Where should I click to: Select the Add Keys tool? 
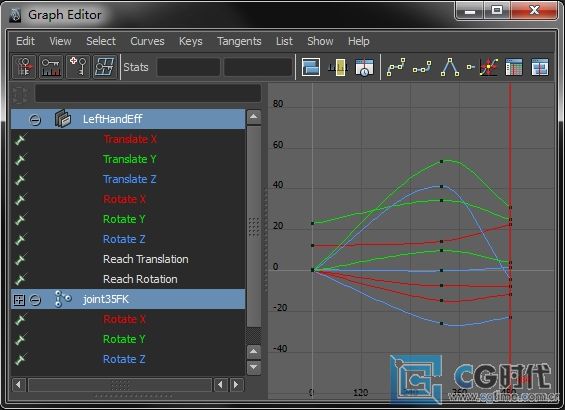click(x=78, y=67)
